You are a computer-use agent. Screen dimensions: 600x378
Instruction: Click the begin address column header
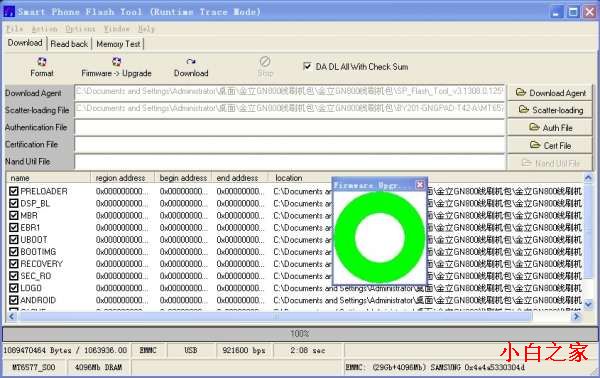point(183,178)
